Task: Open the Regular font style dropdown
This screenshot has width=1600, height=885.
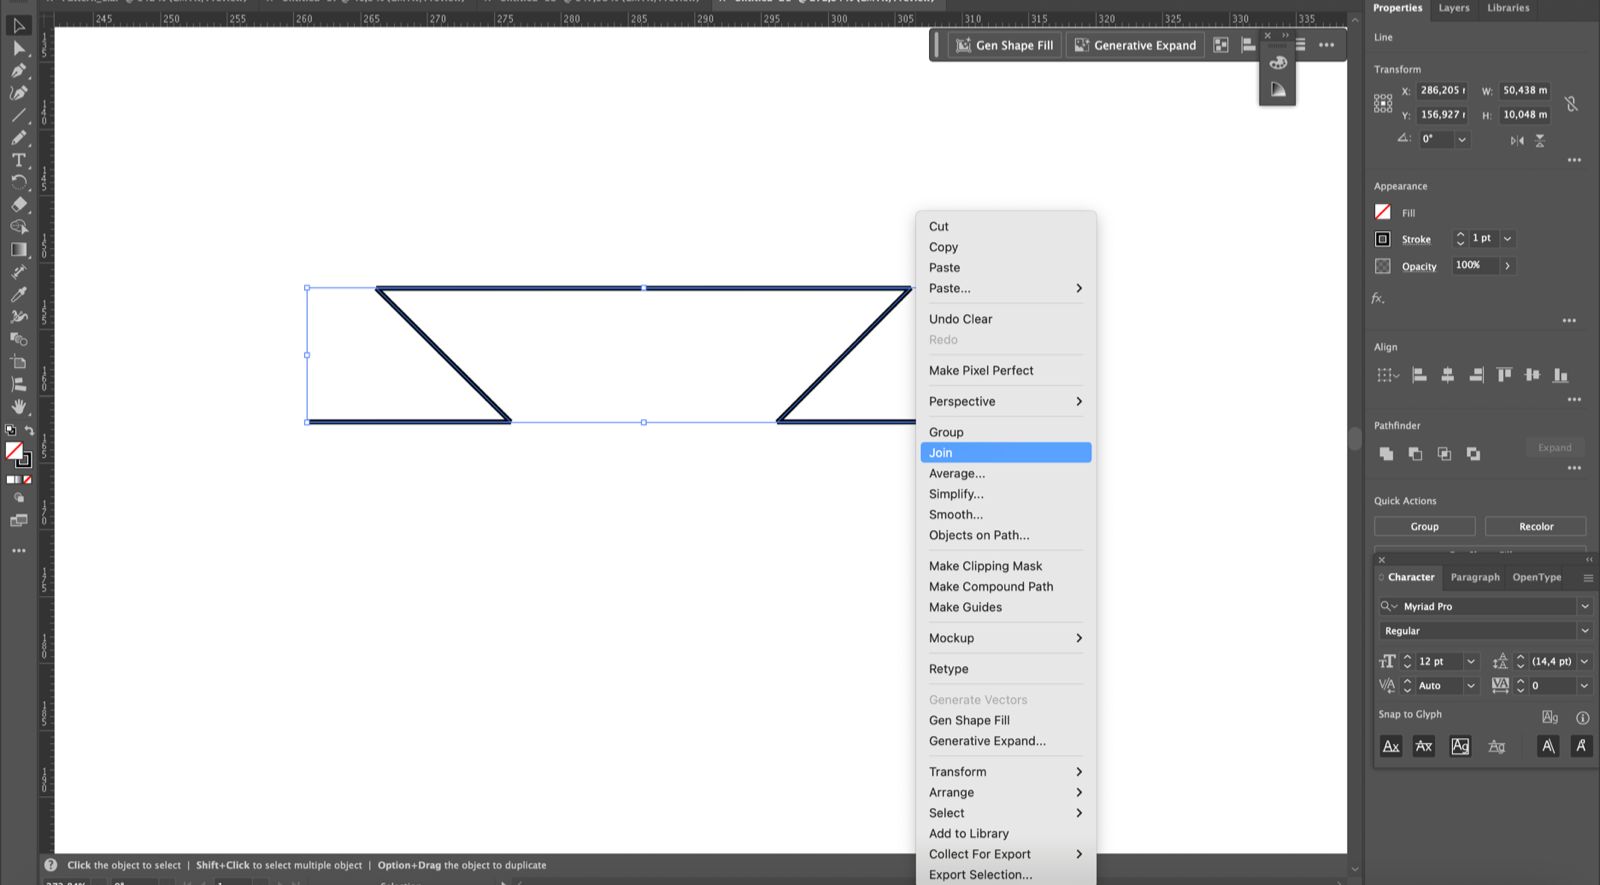Action: tap(1584, 631)
